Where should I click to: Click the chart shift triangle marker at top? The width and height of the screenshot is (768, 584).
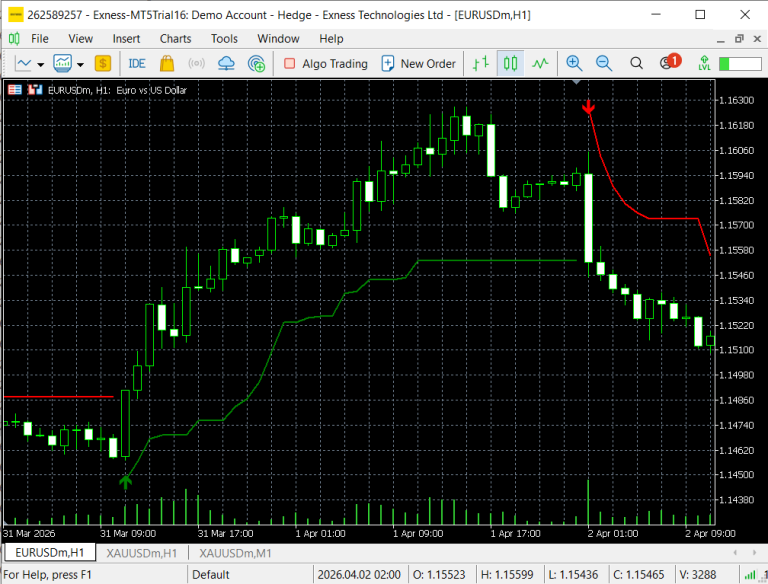pos(576,82)
